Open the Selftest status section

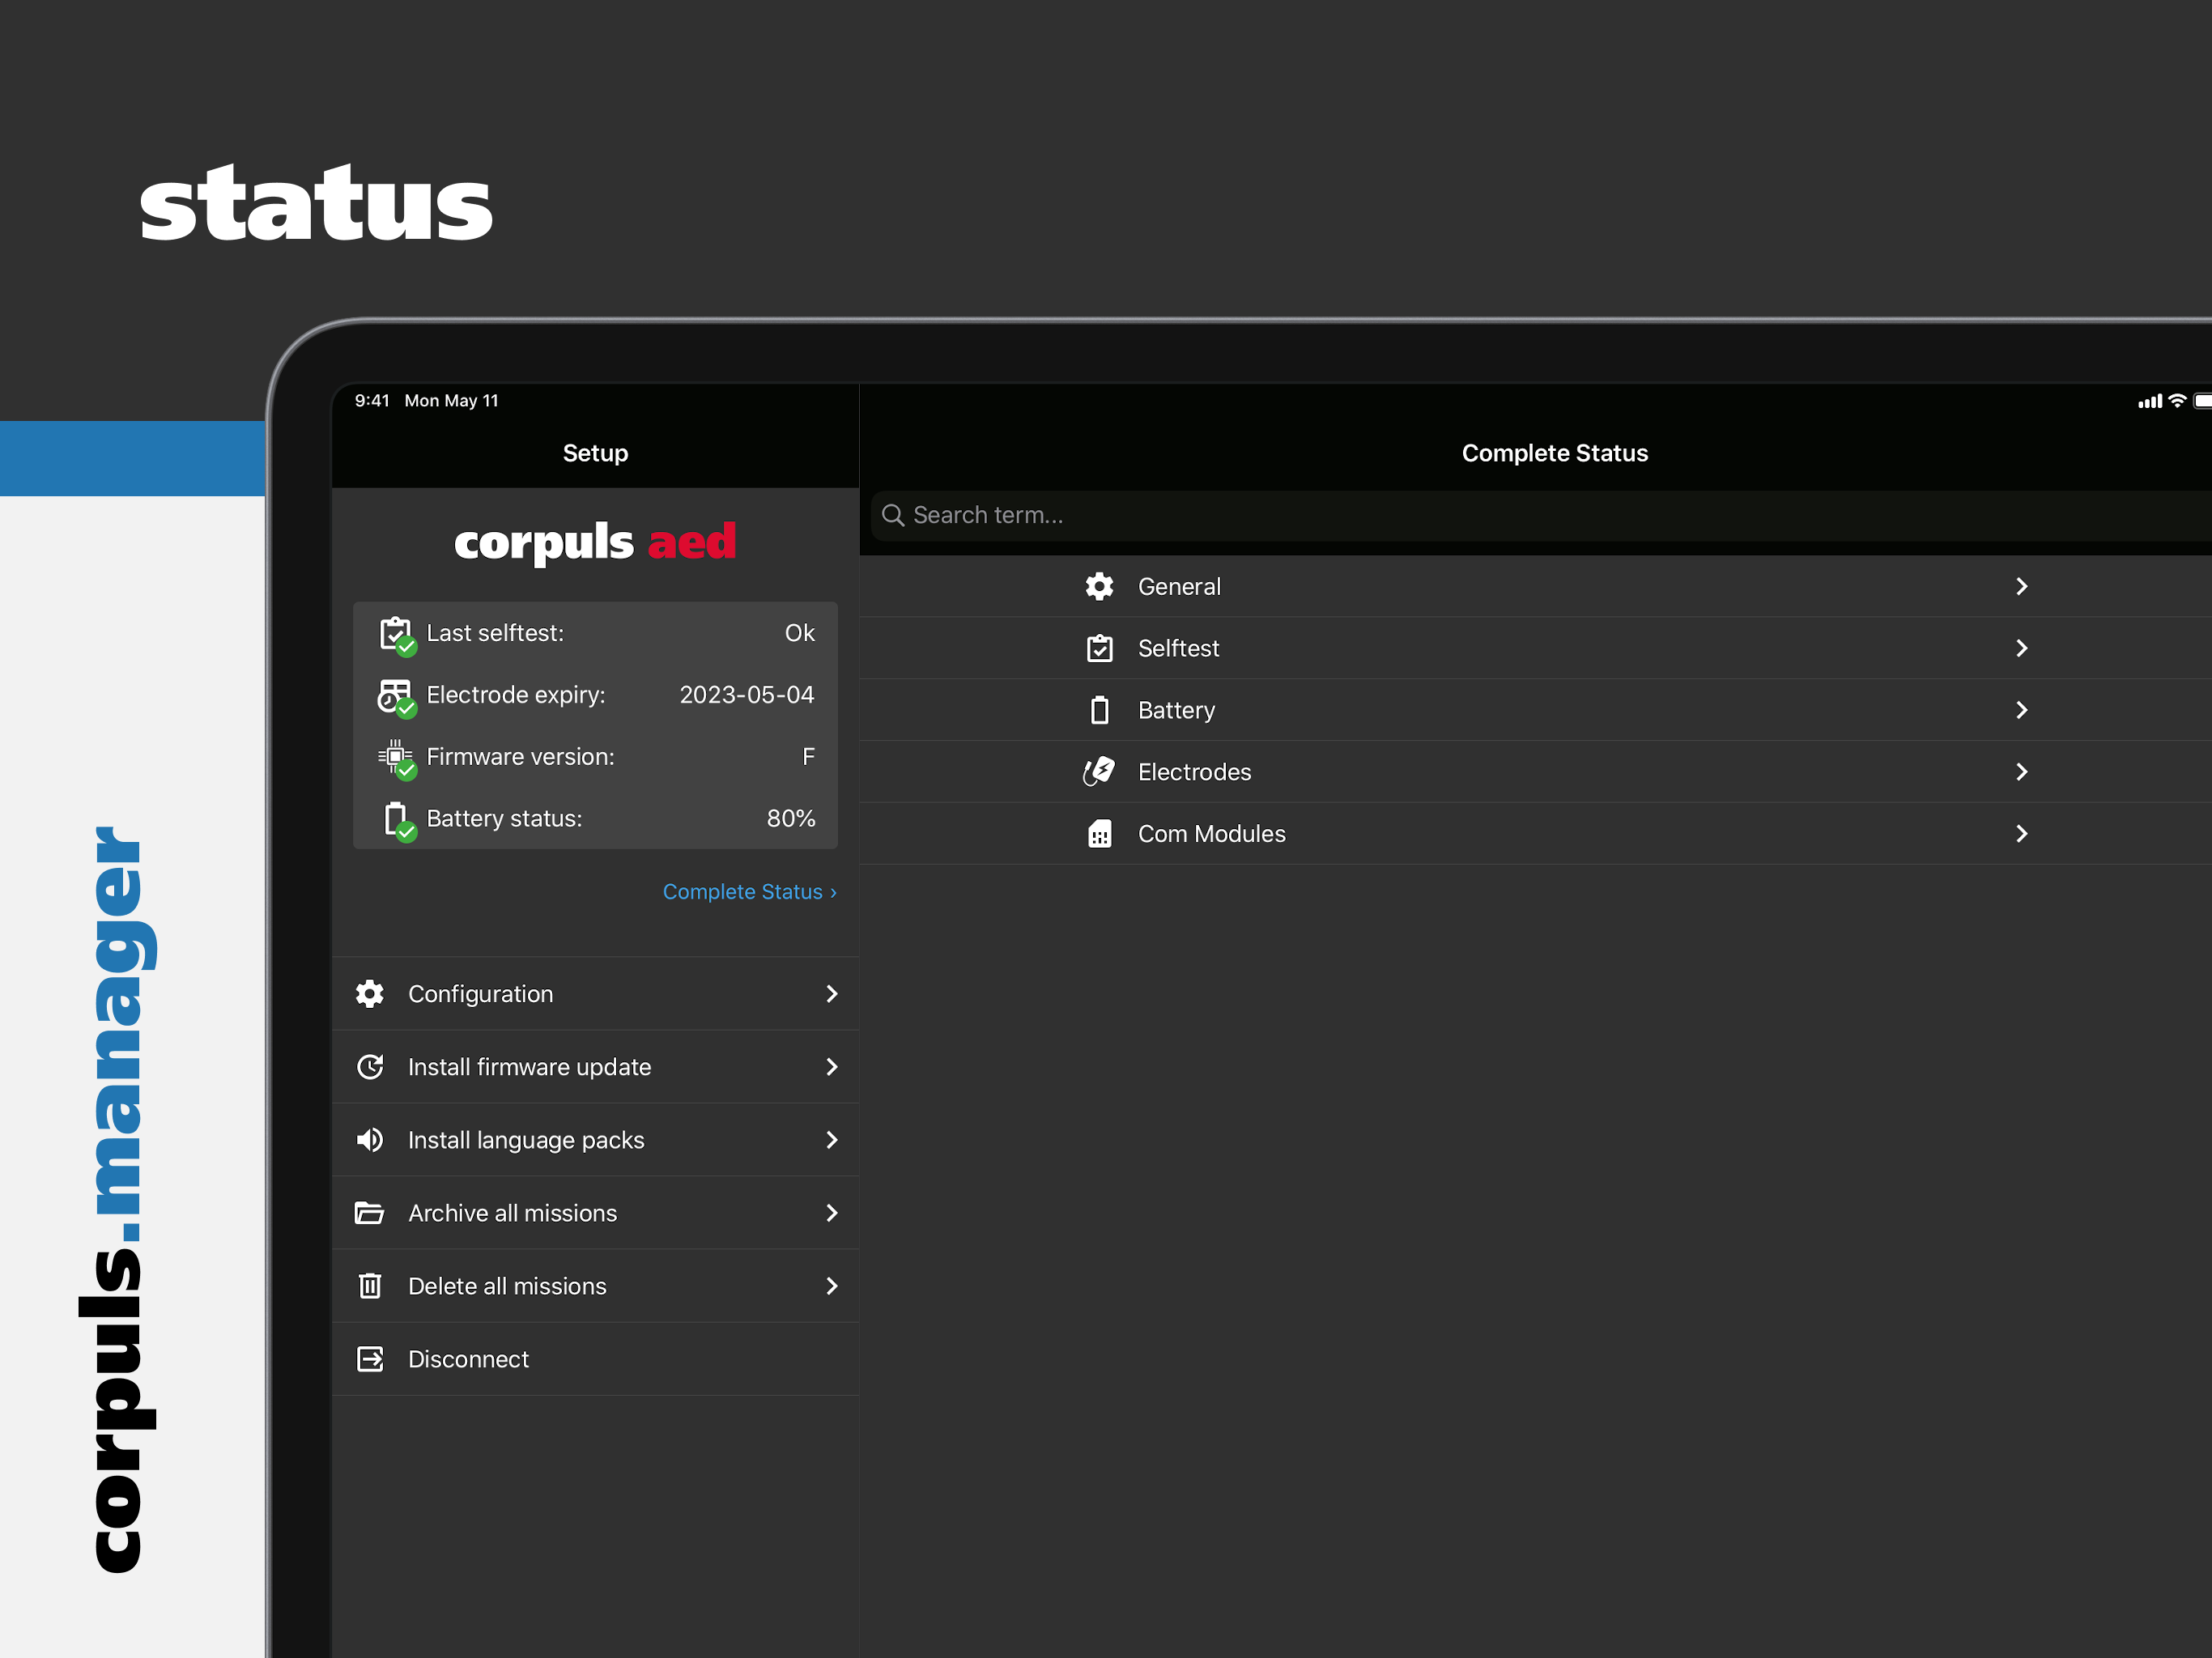click(x=1536, y=649)
